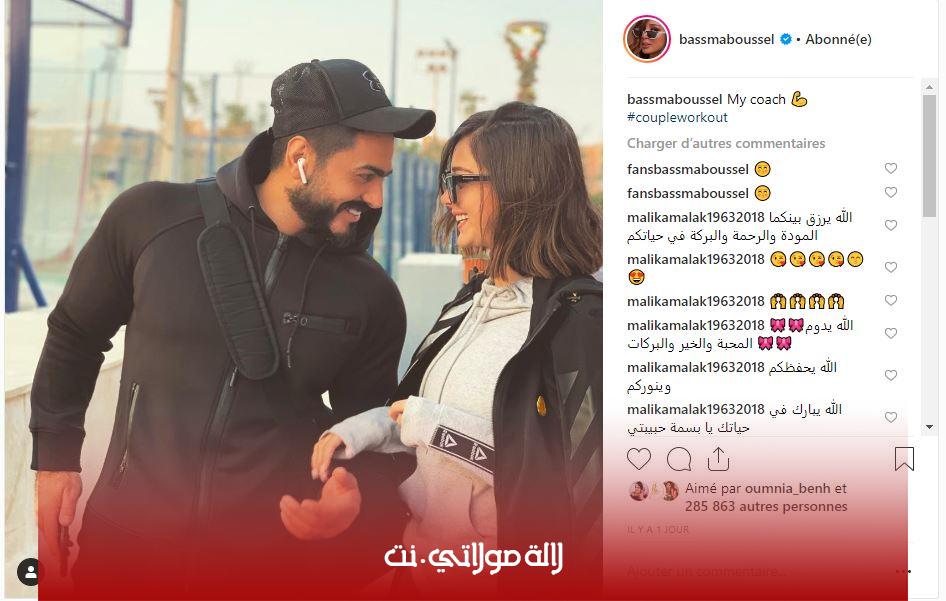Screen dimensions: 946x601
Task: Load more comments via Charger d'autres commentaires
Action: (x=726, y=144)
